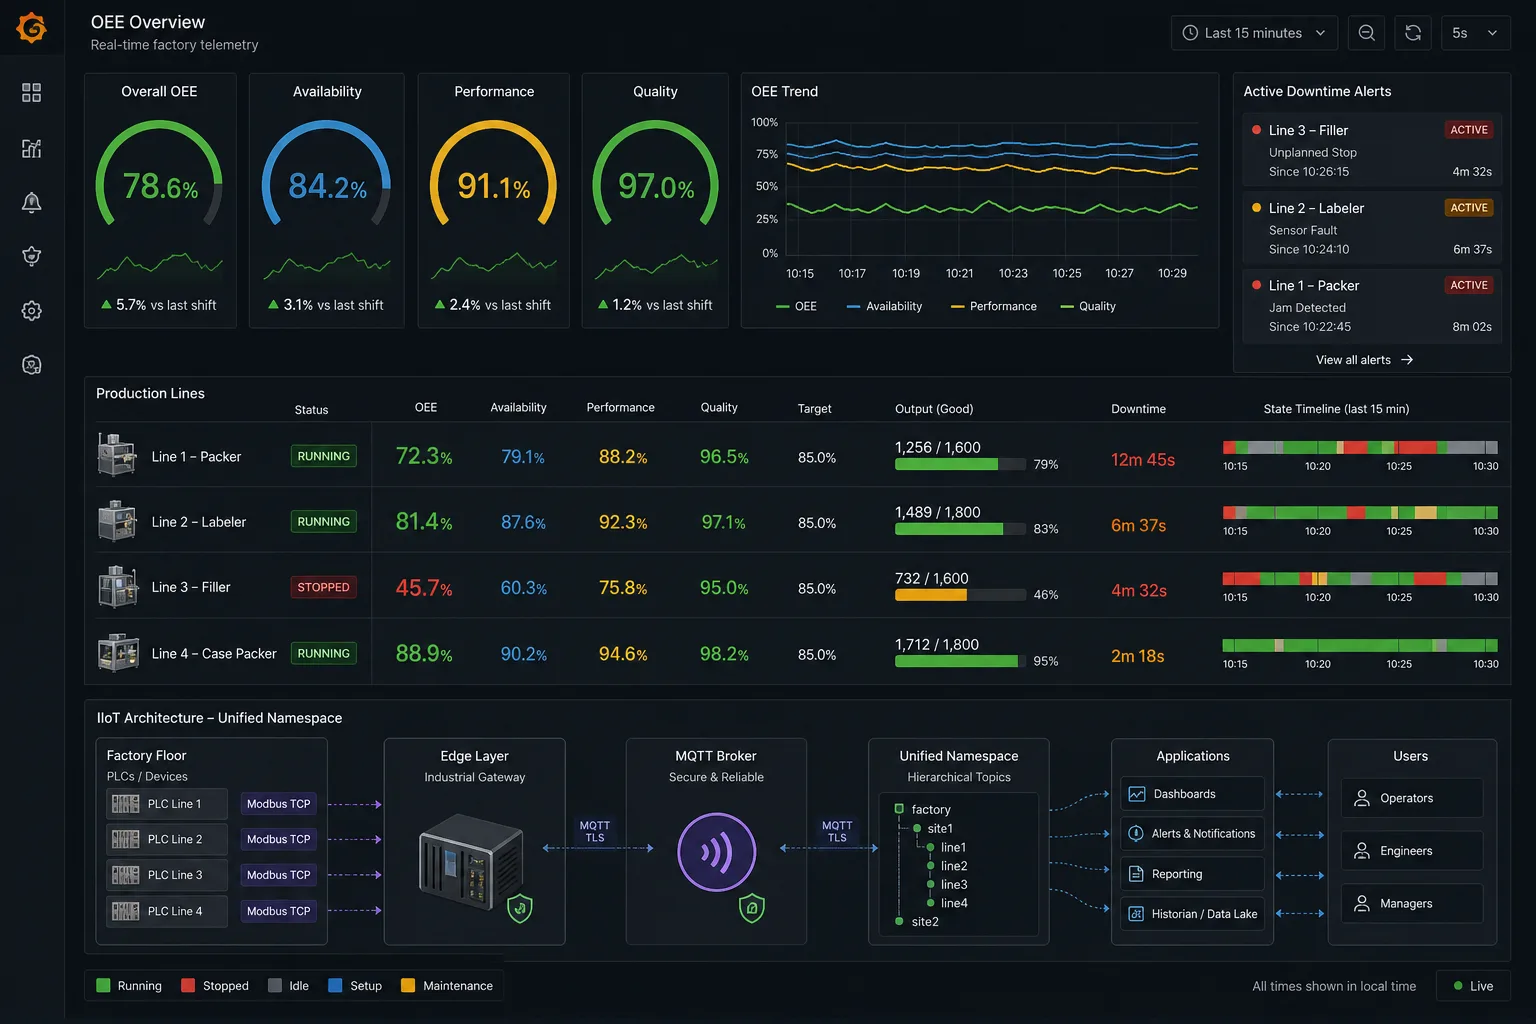1536x1024 pixels.
Task: Click Line 1 – Packer output progress bar
Action: (x=960, y=464)
